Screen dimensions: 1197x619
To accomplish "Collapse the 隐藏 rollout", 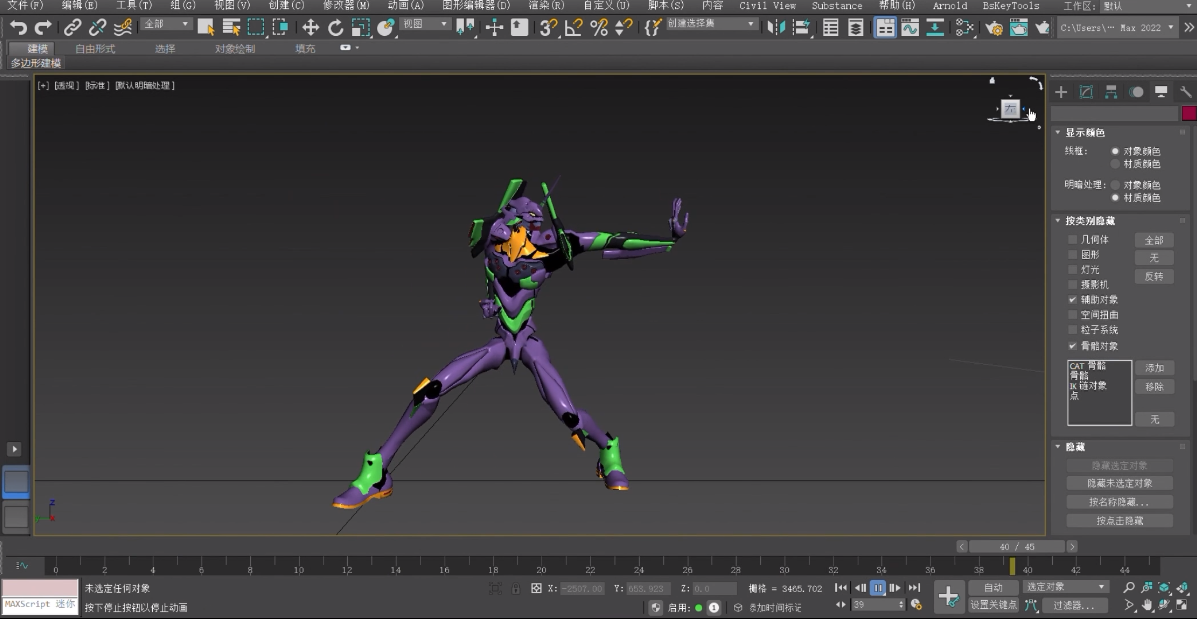I will (x=1058, y=447).
